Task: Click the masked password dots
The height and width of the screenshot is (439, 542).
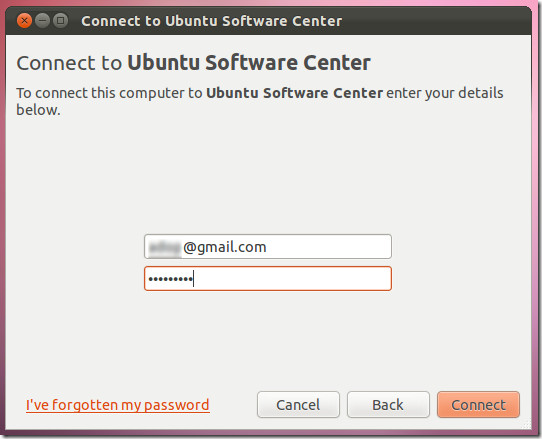Action: [x=170, y=279]
